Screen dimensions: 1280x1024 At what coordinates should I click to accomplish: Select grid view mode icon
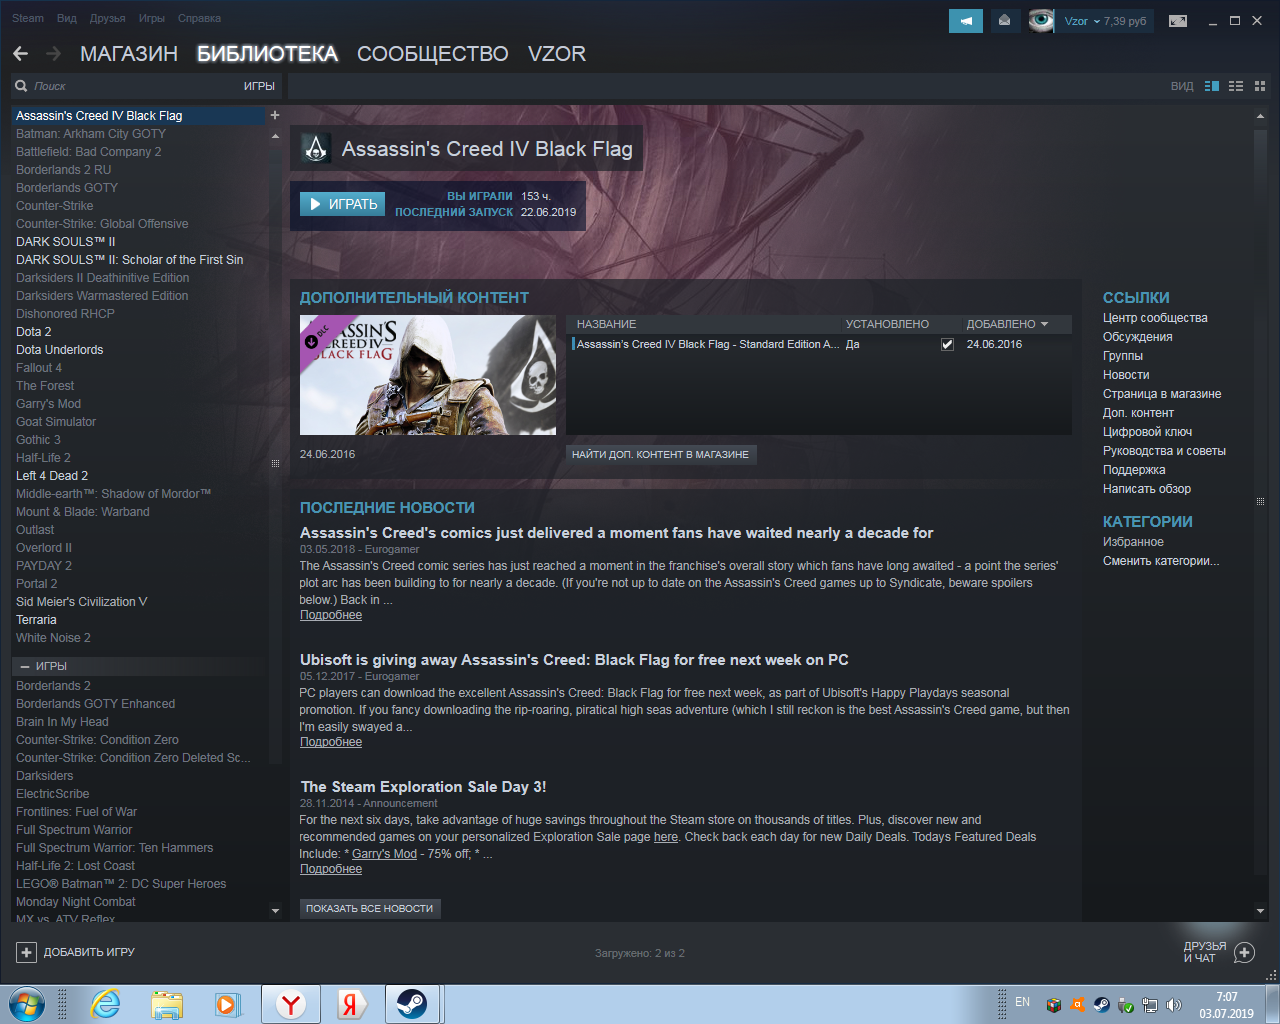1260,86
